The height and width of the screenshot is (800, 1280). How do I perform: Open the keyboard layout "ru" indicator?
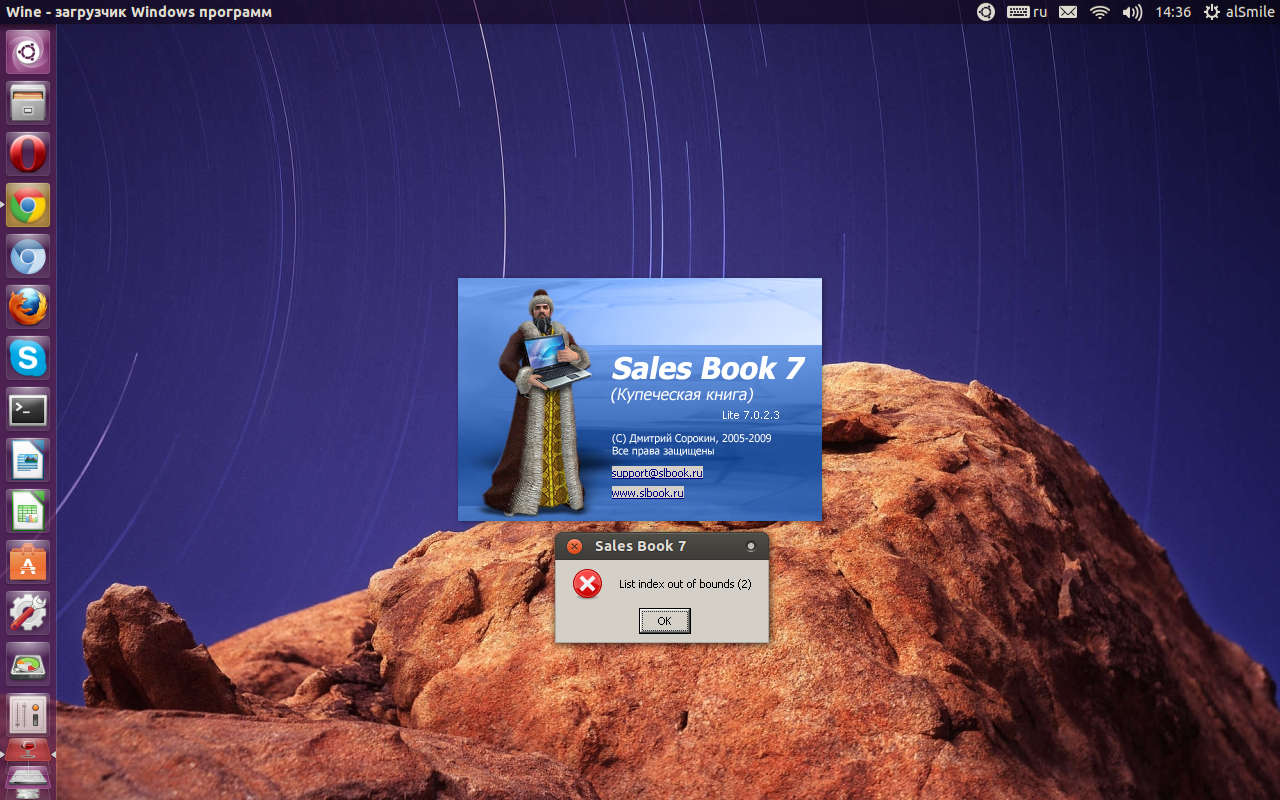(x=1027, y=12)
